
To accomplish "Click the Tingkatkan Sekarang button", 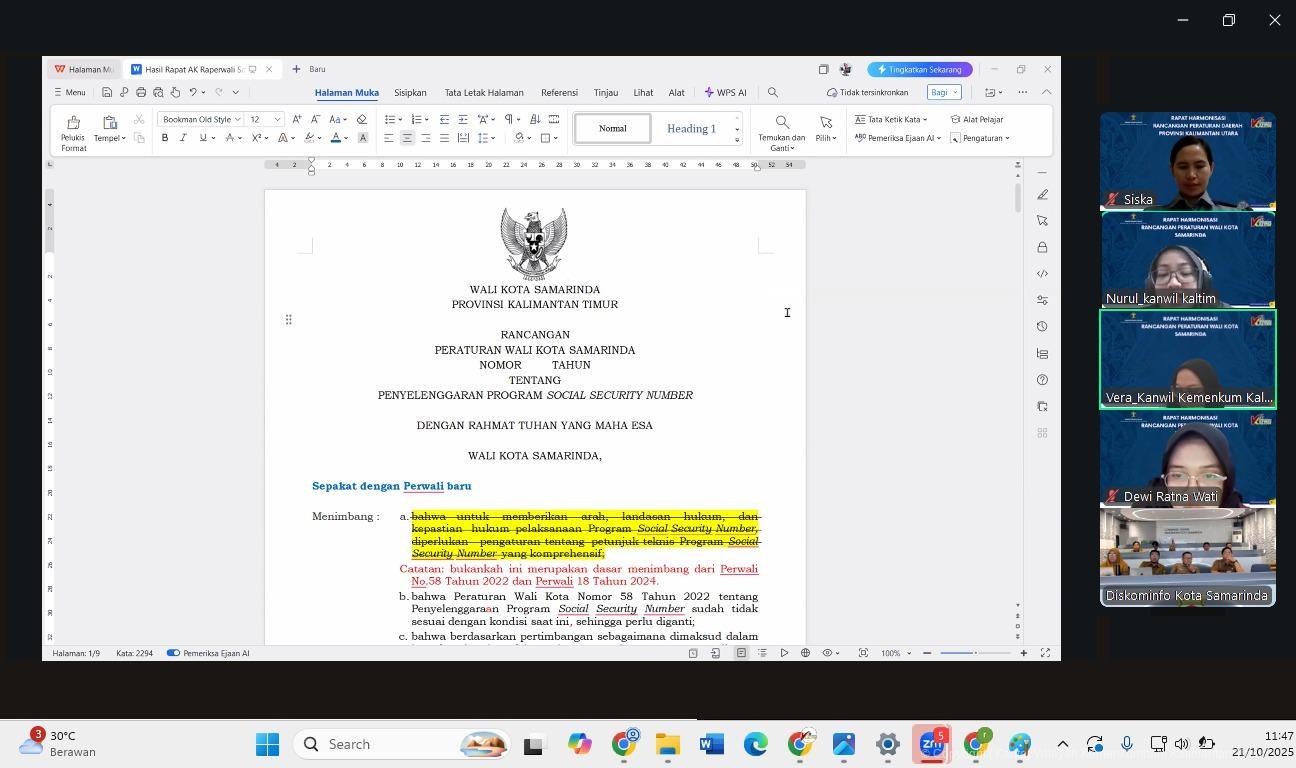I will [x=919, y=69].
